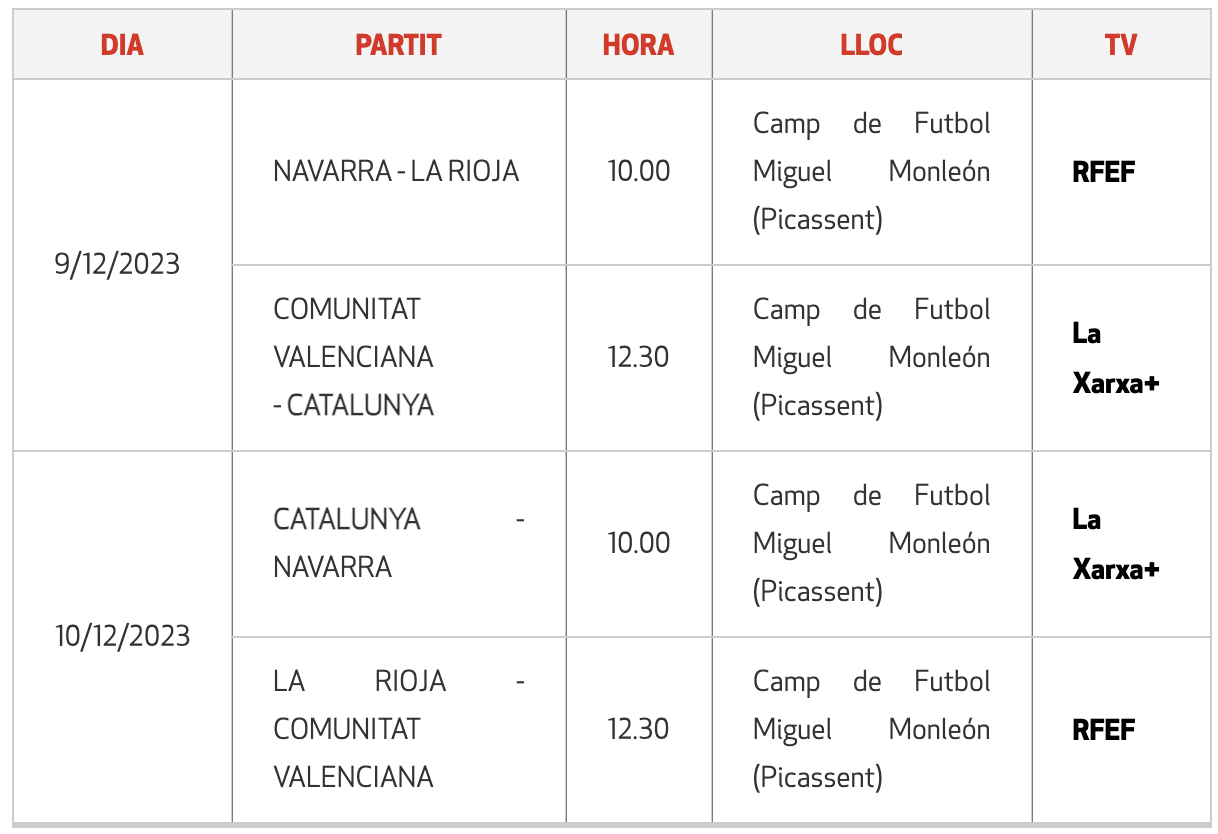Click the HORA column header
This screenshot has height=834, width=1218.
pyautogui.click(x=638, y=45)
